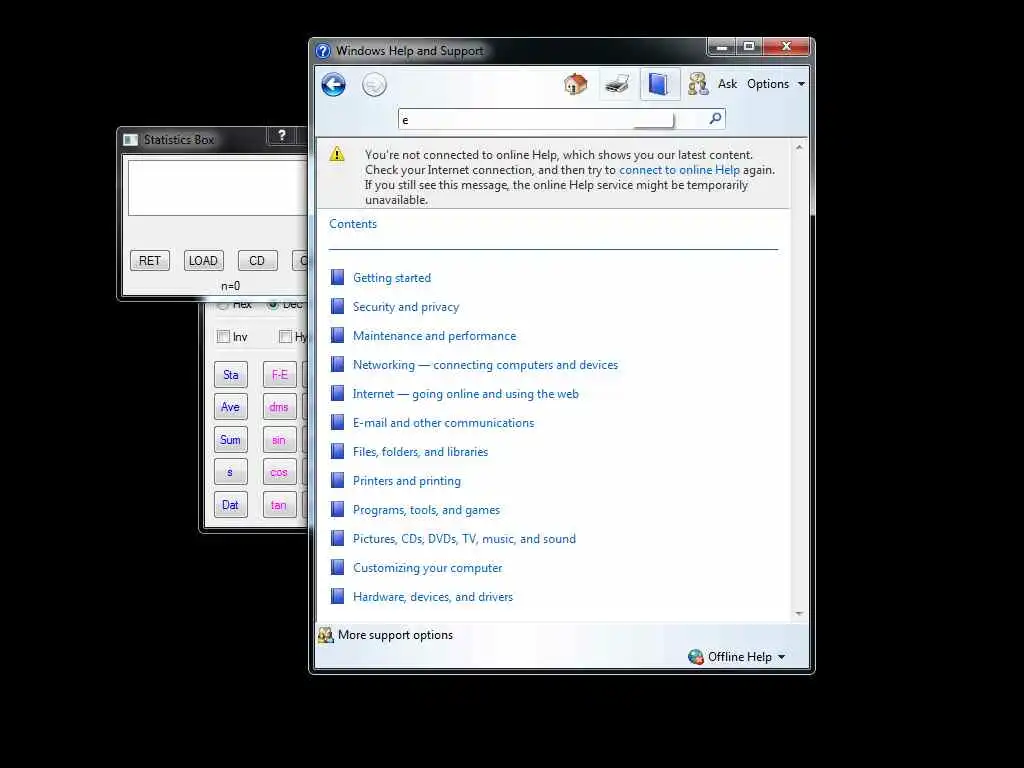This screenshot has height=768, width=1024.
Task: Click the Statistics Box title bar icon
Action: click(131, 140)
